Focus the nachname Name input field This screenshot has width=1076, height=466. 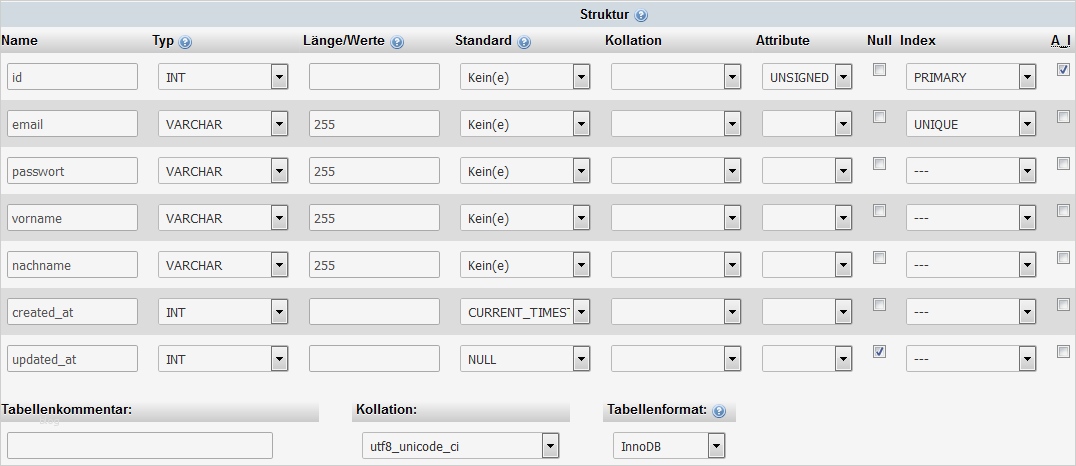(72, 265)
